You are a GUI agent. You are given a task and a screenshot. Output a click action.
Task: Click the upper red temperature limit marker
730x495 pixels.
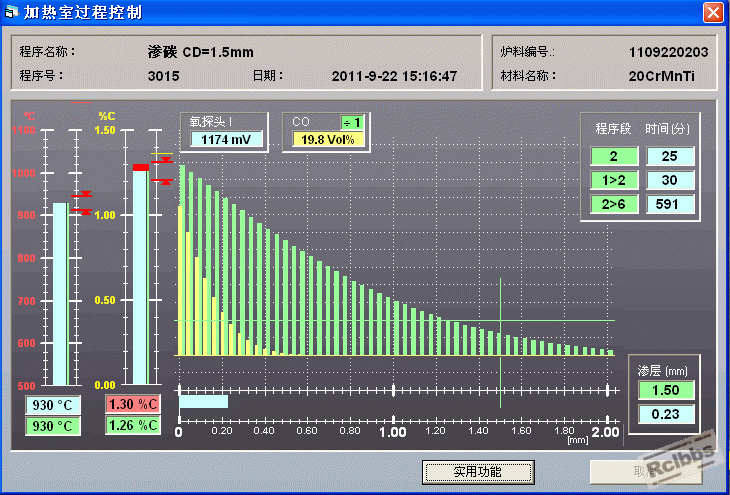81,194
